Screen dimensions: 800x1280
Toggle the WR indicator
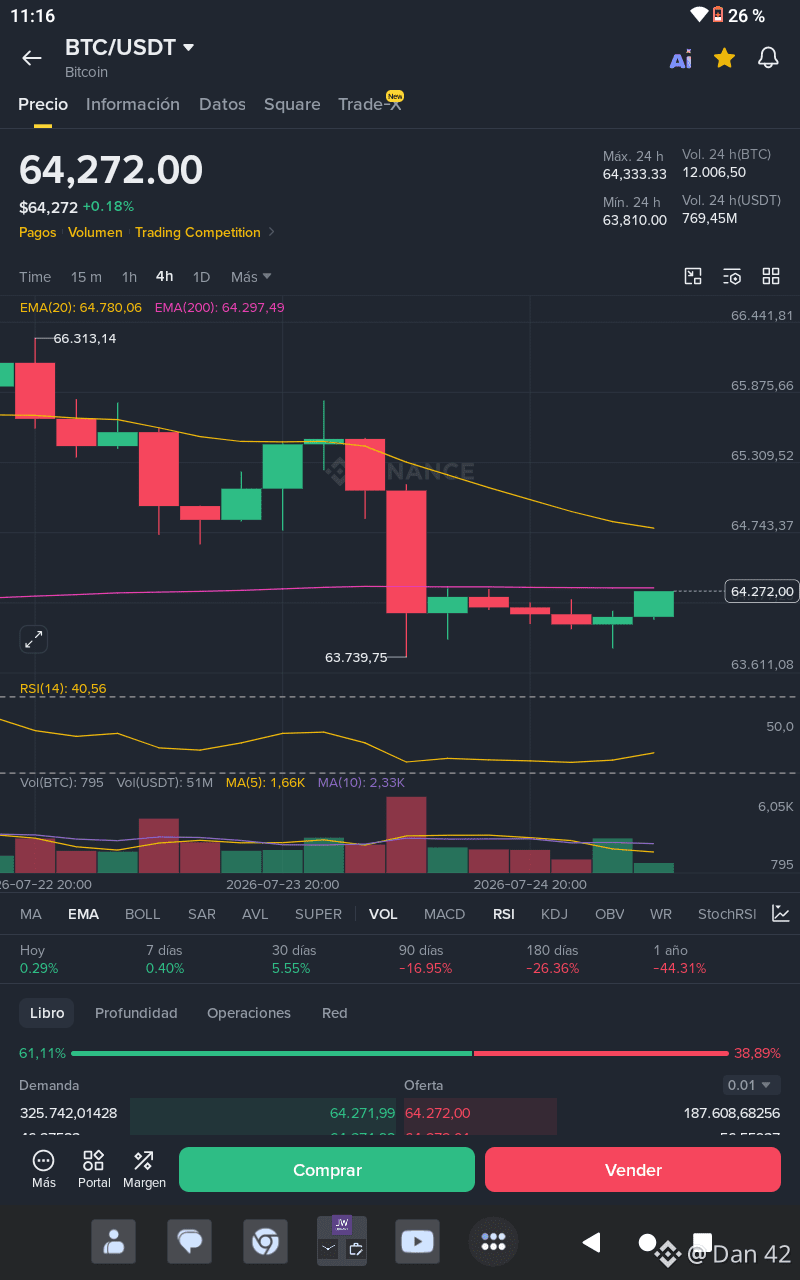[660, 914]
